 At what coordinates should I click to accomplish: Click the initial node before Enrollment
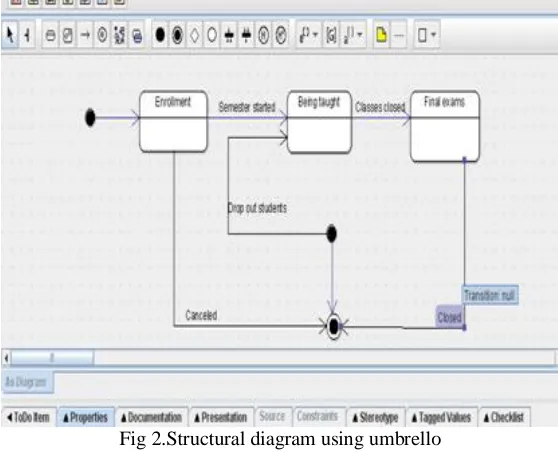point(90,117)
